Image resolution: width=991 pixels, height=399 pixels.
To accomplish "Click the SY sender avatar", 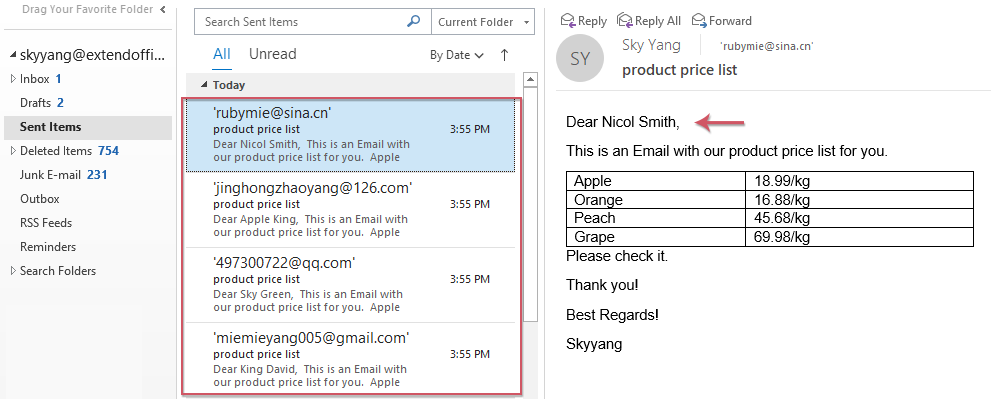I will 580,59.
